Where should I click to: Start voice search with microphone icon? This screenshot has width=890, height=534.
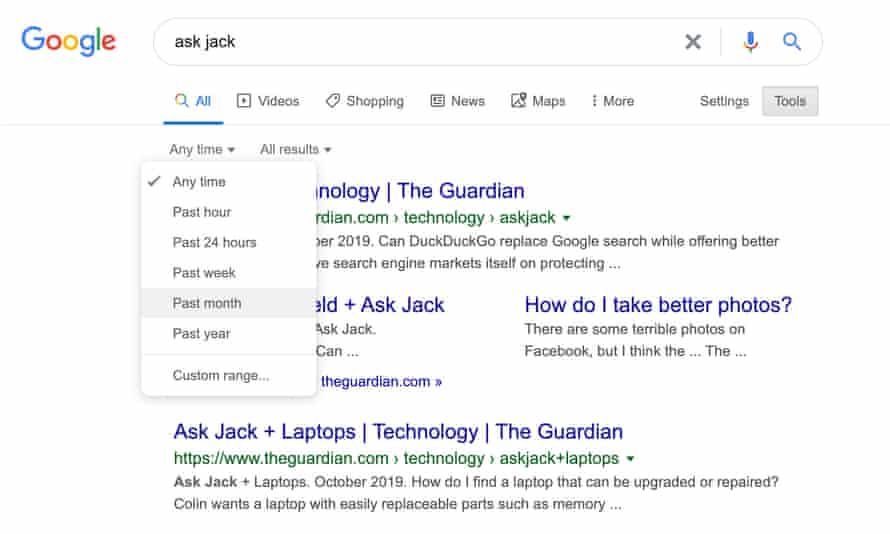(750, 42)
